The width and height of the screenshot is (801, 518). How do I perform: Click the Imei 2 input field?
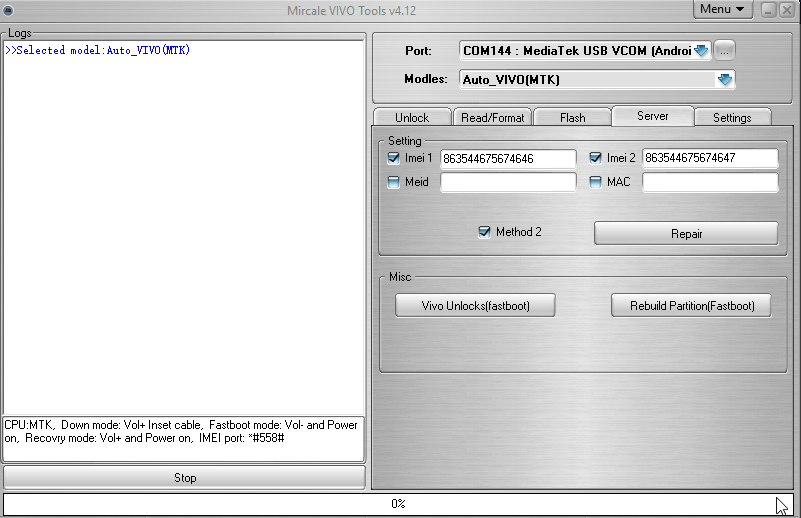[x=710, y=158]
